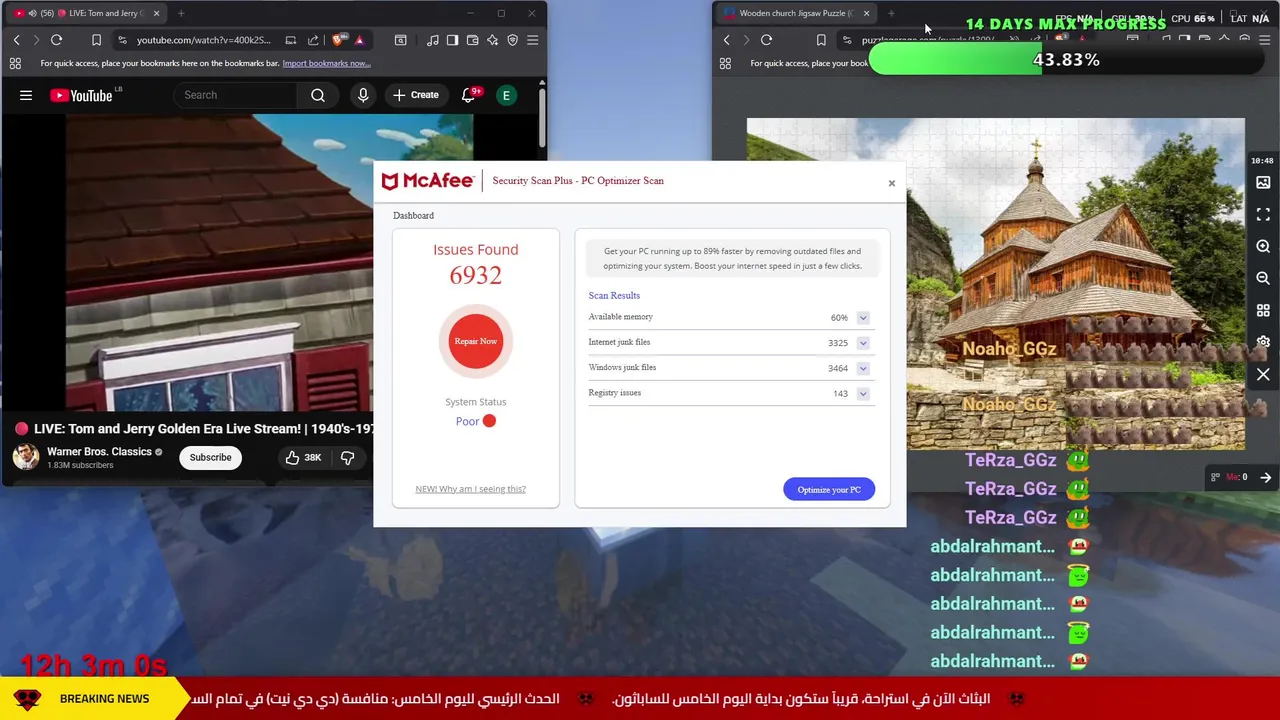Open the apps grid icon in bookmarks bar
Screen dimensions: 1280x720
coord(15,63)
